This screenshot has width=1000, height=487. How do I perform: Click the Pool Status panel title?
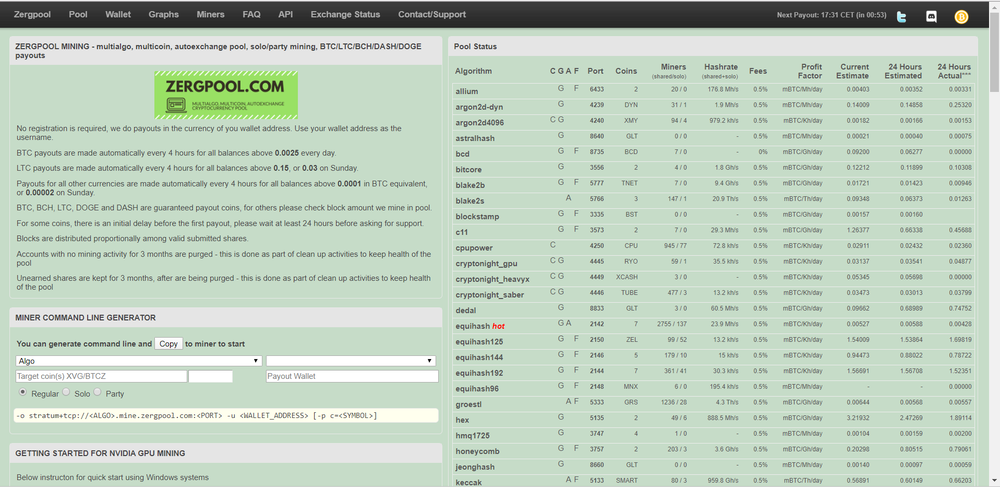[x=476, y=47]
